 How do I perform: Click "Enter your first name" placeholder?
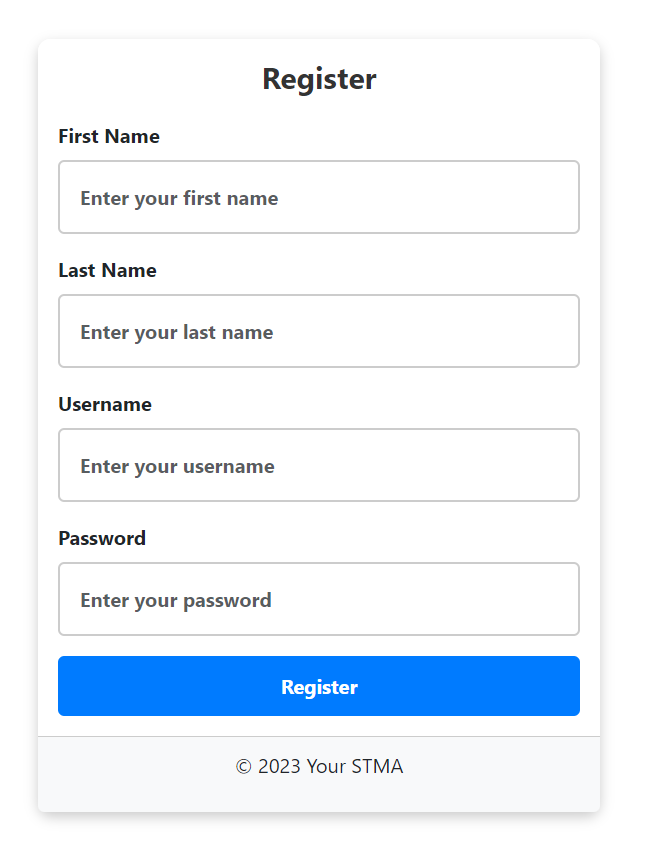(x=179, y=198)
